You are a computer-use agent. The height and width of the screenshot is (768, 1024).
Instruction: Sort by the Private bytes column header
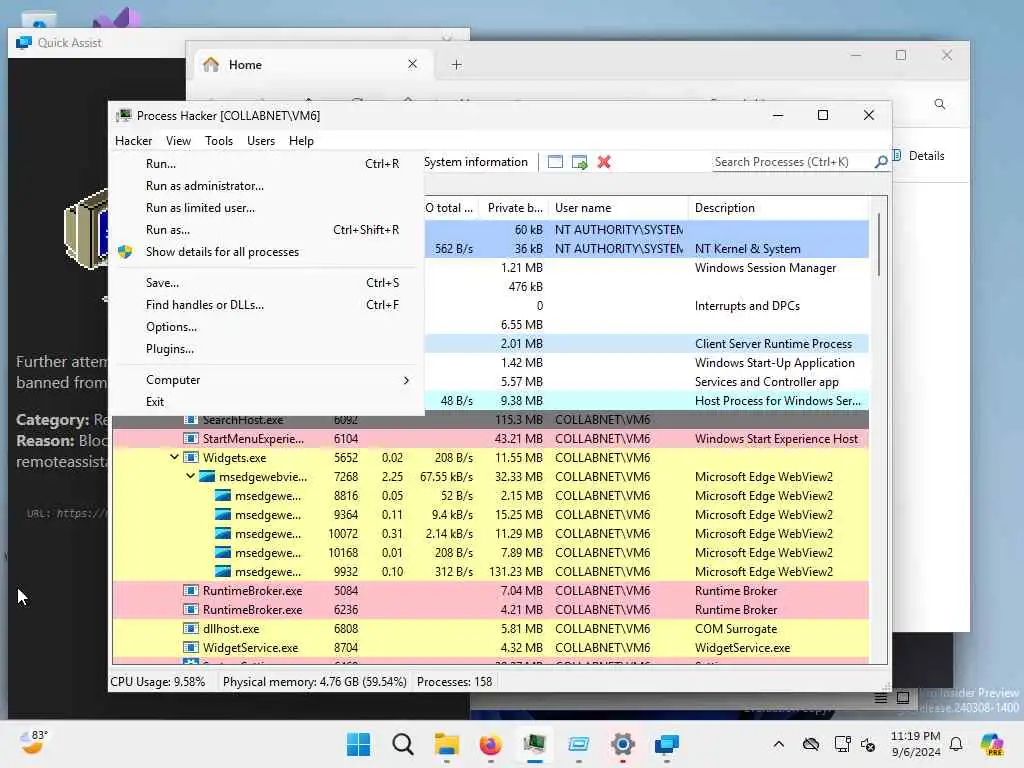coord(514,208)
